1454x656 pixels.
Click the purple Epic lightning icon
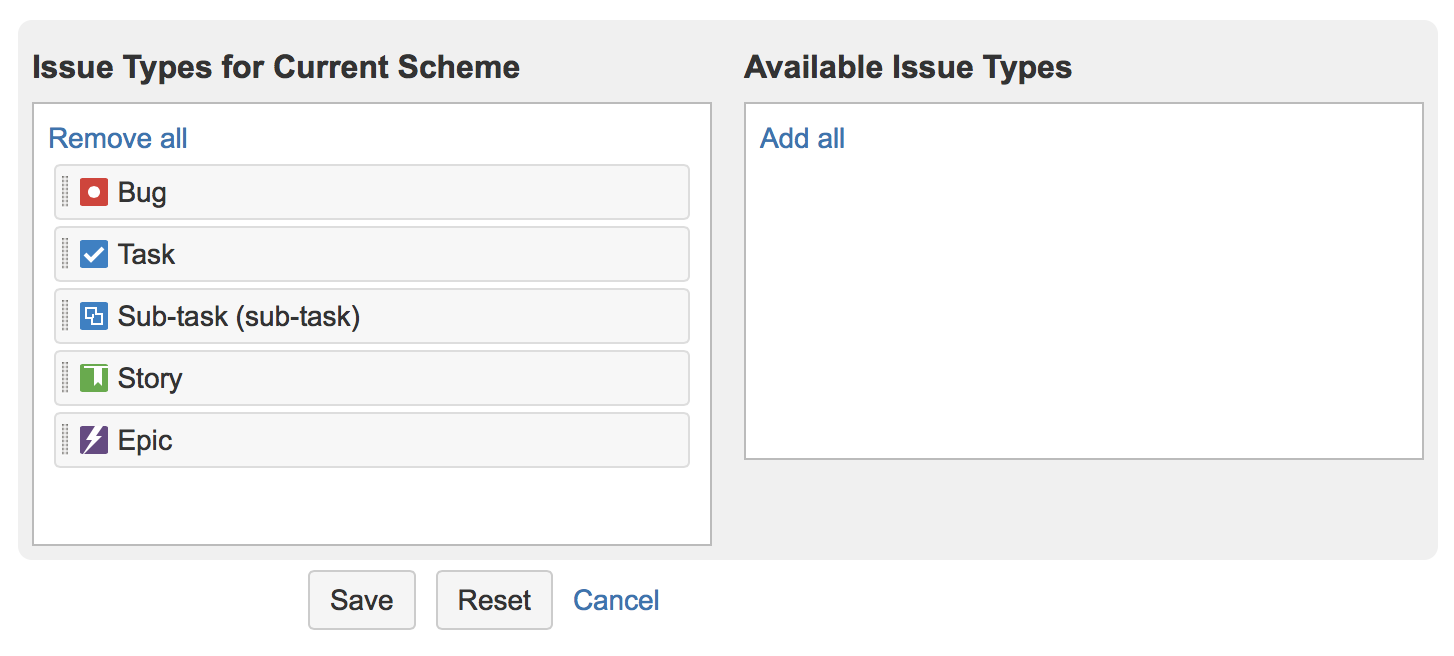[94, 440]
